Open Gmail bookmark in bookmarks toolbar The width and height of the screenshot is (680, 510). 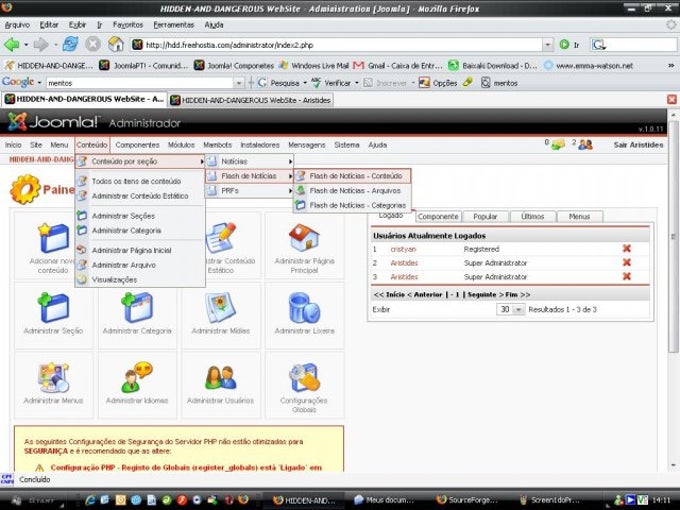398,65
